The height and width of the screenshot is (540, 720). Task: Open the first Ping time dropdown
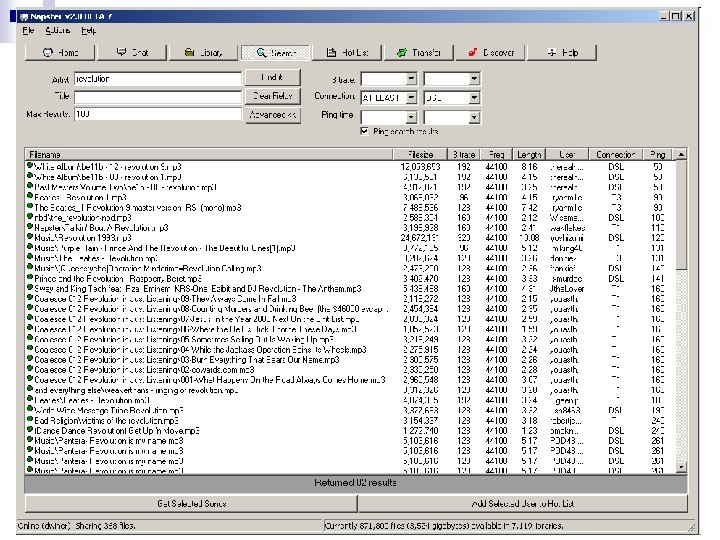click(411, 118)
